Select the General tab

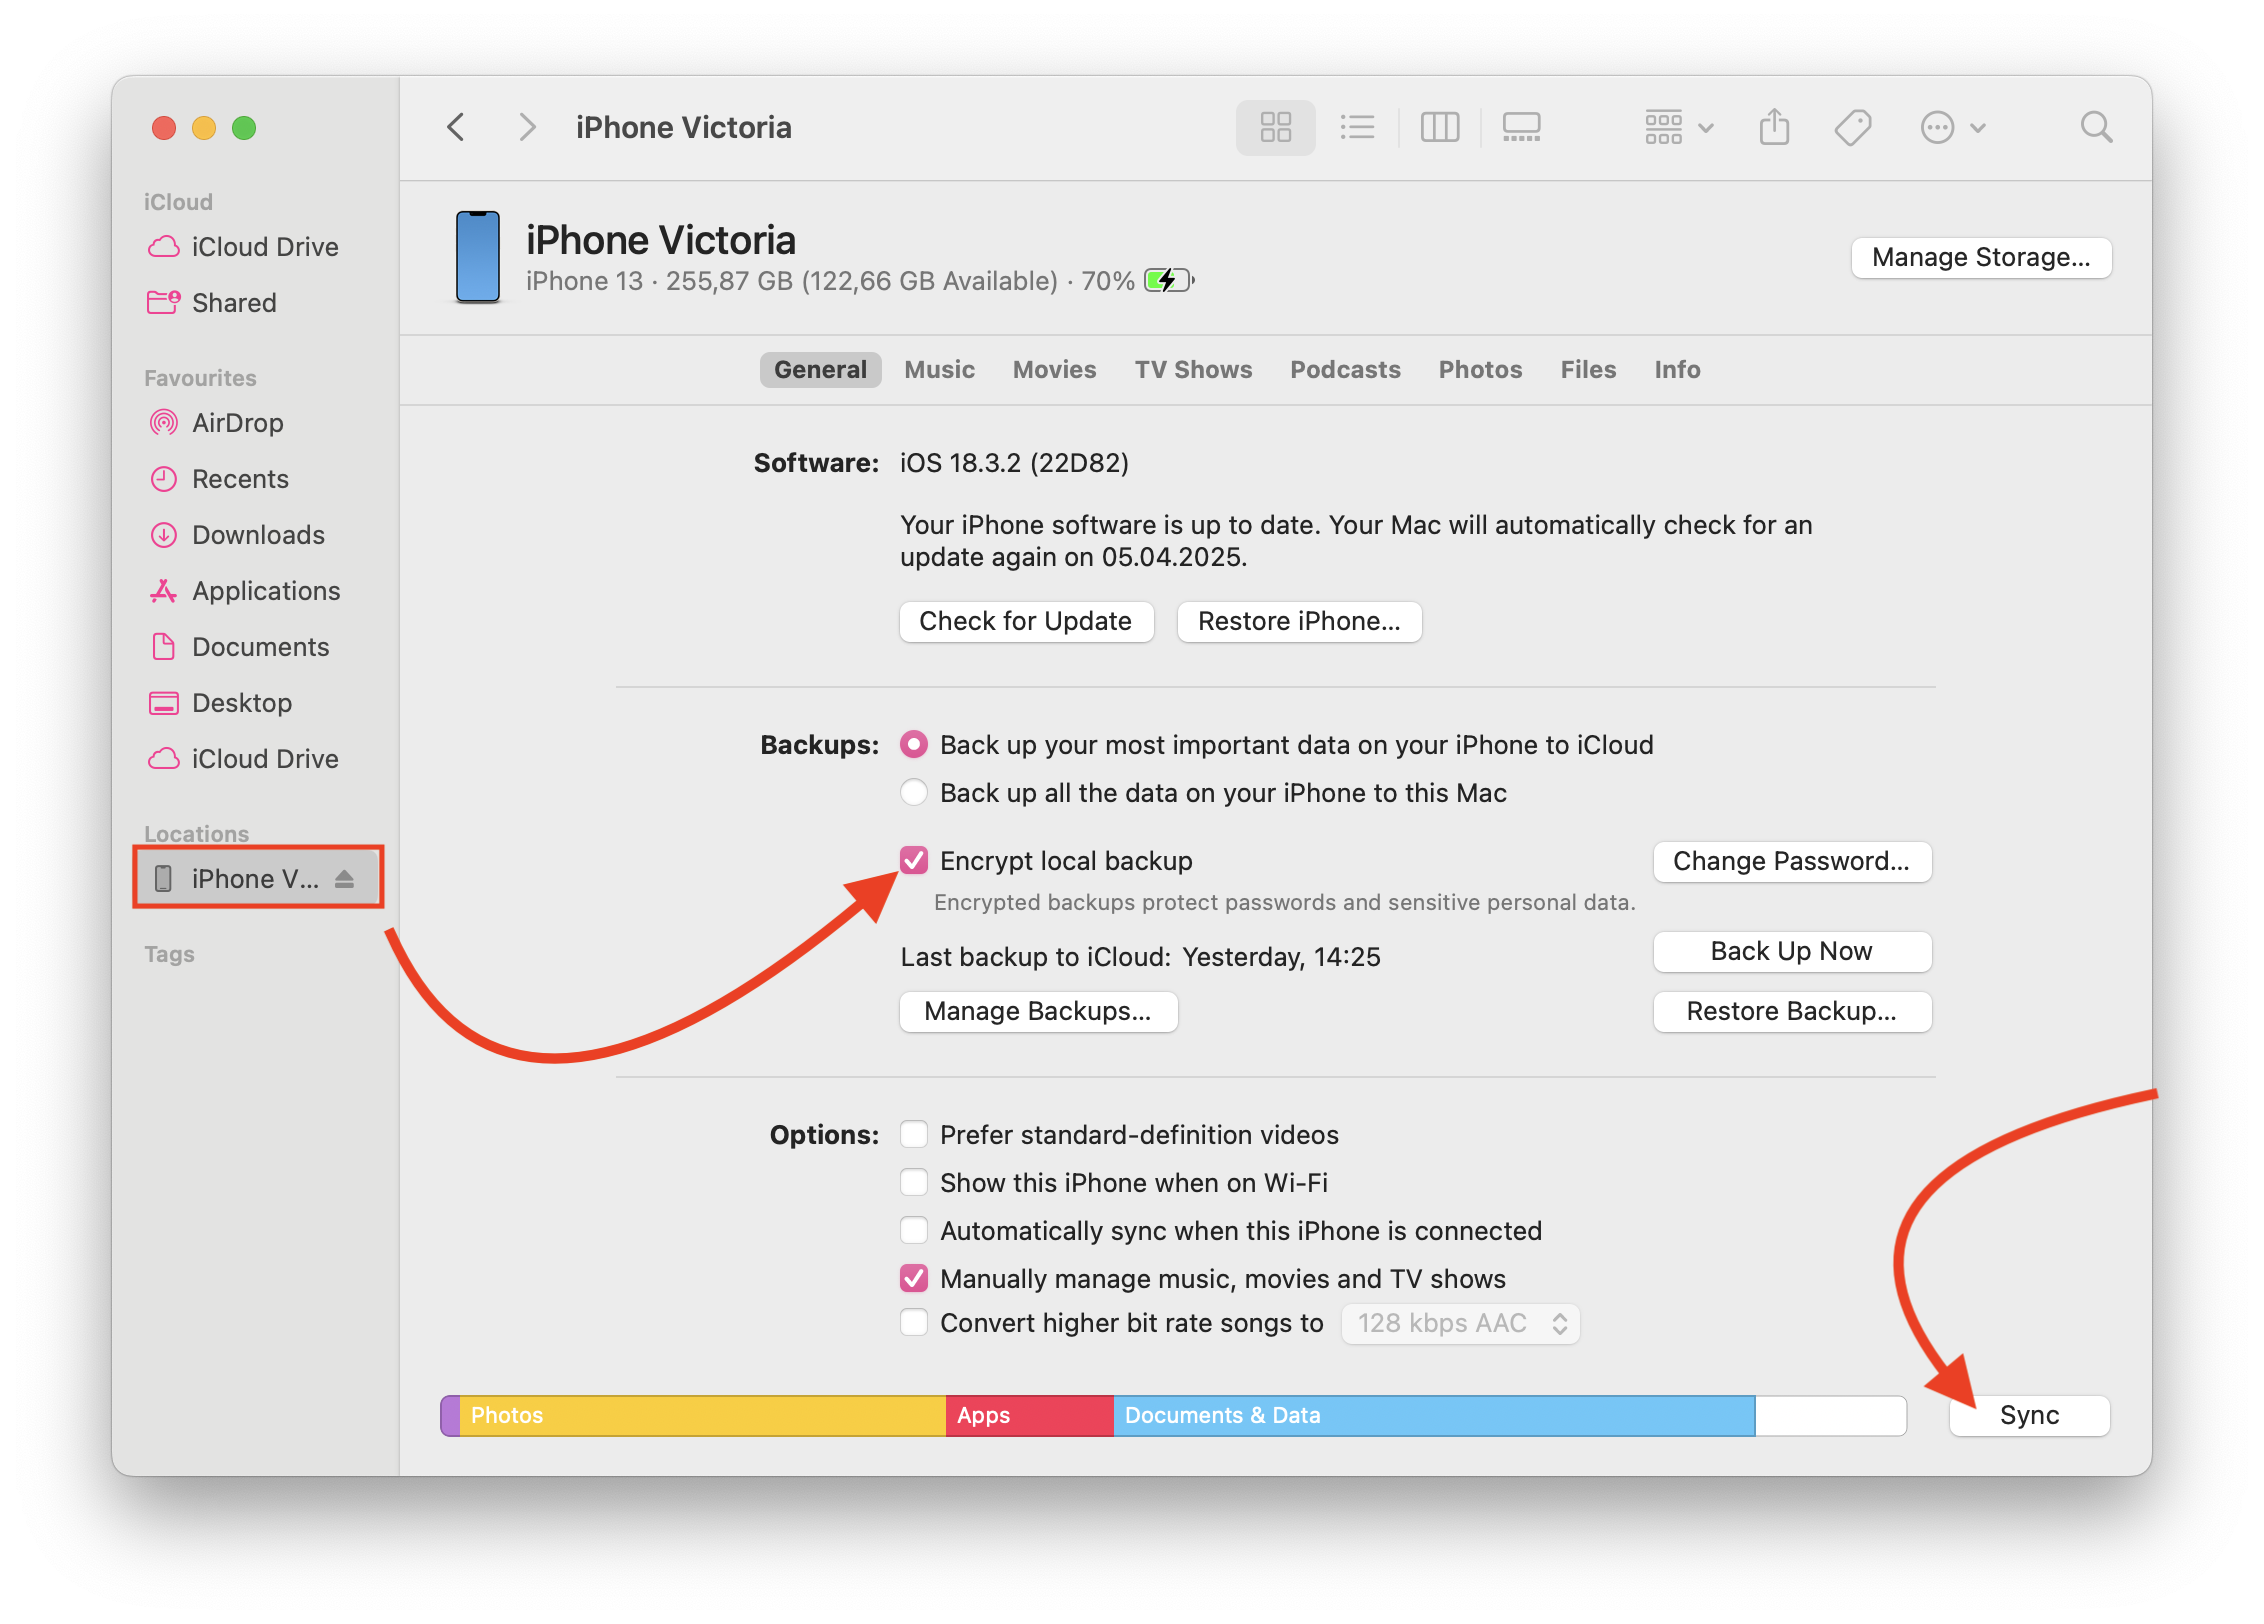pyautogui.click(x=820, y=369)
